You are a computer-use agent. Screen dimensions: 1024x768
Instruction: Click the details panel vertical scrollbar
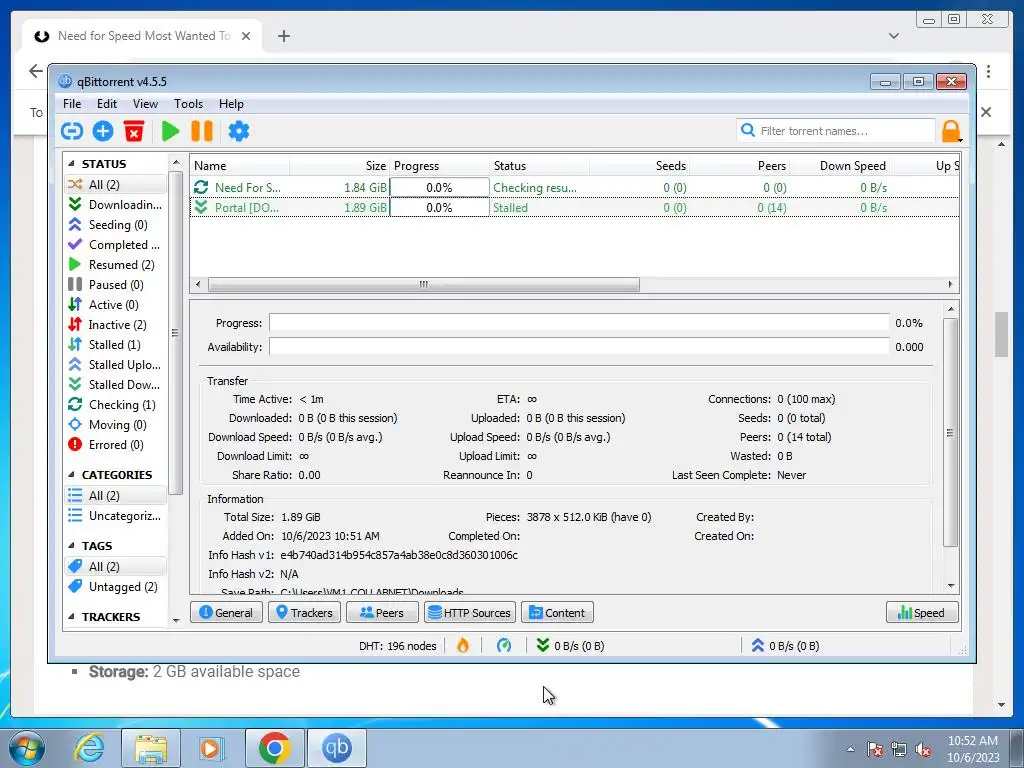coord(951,432)
